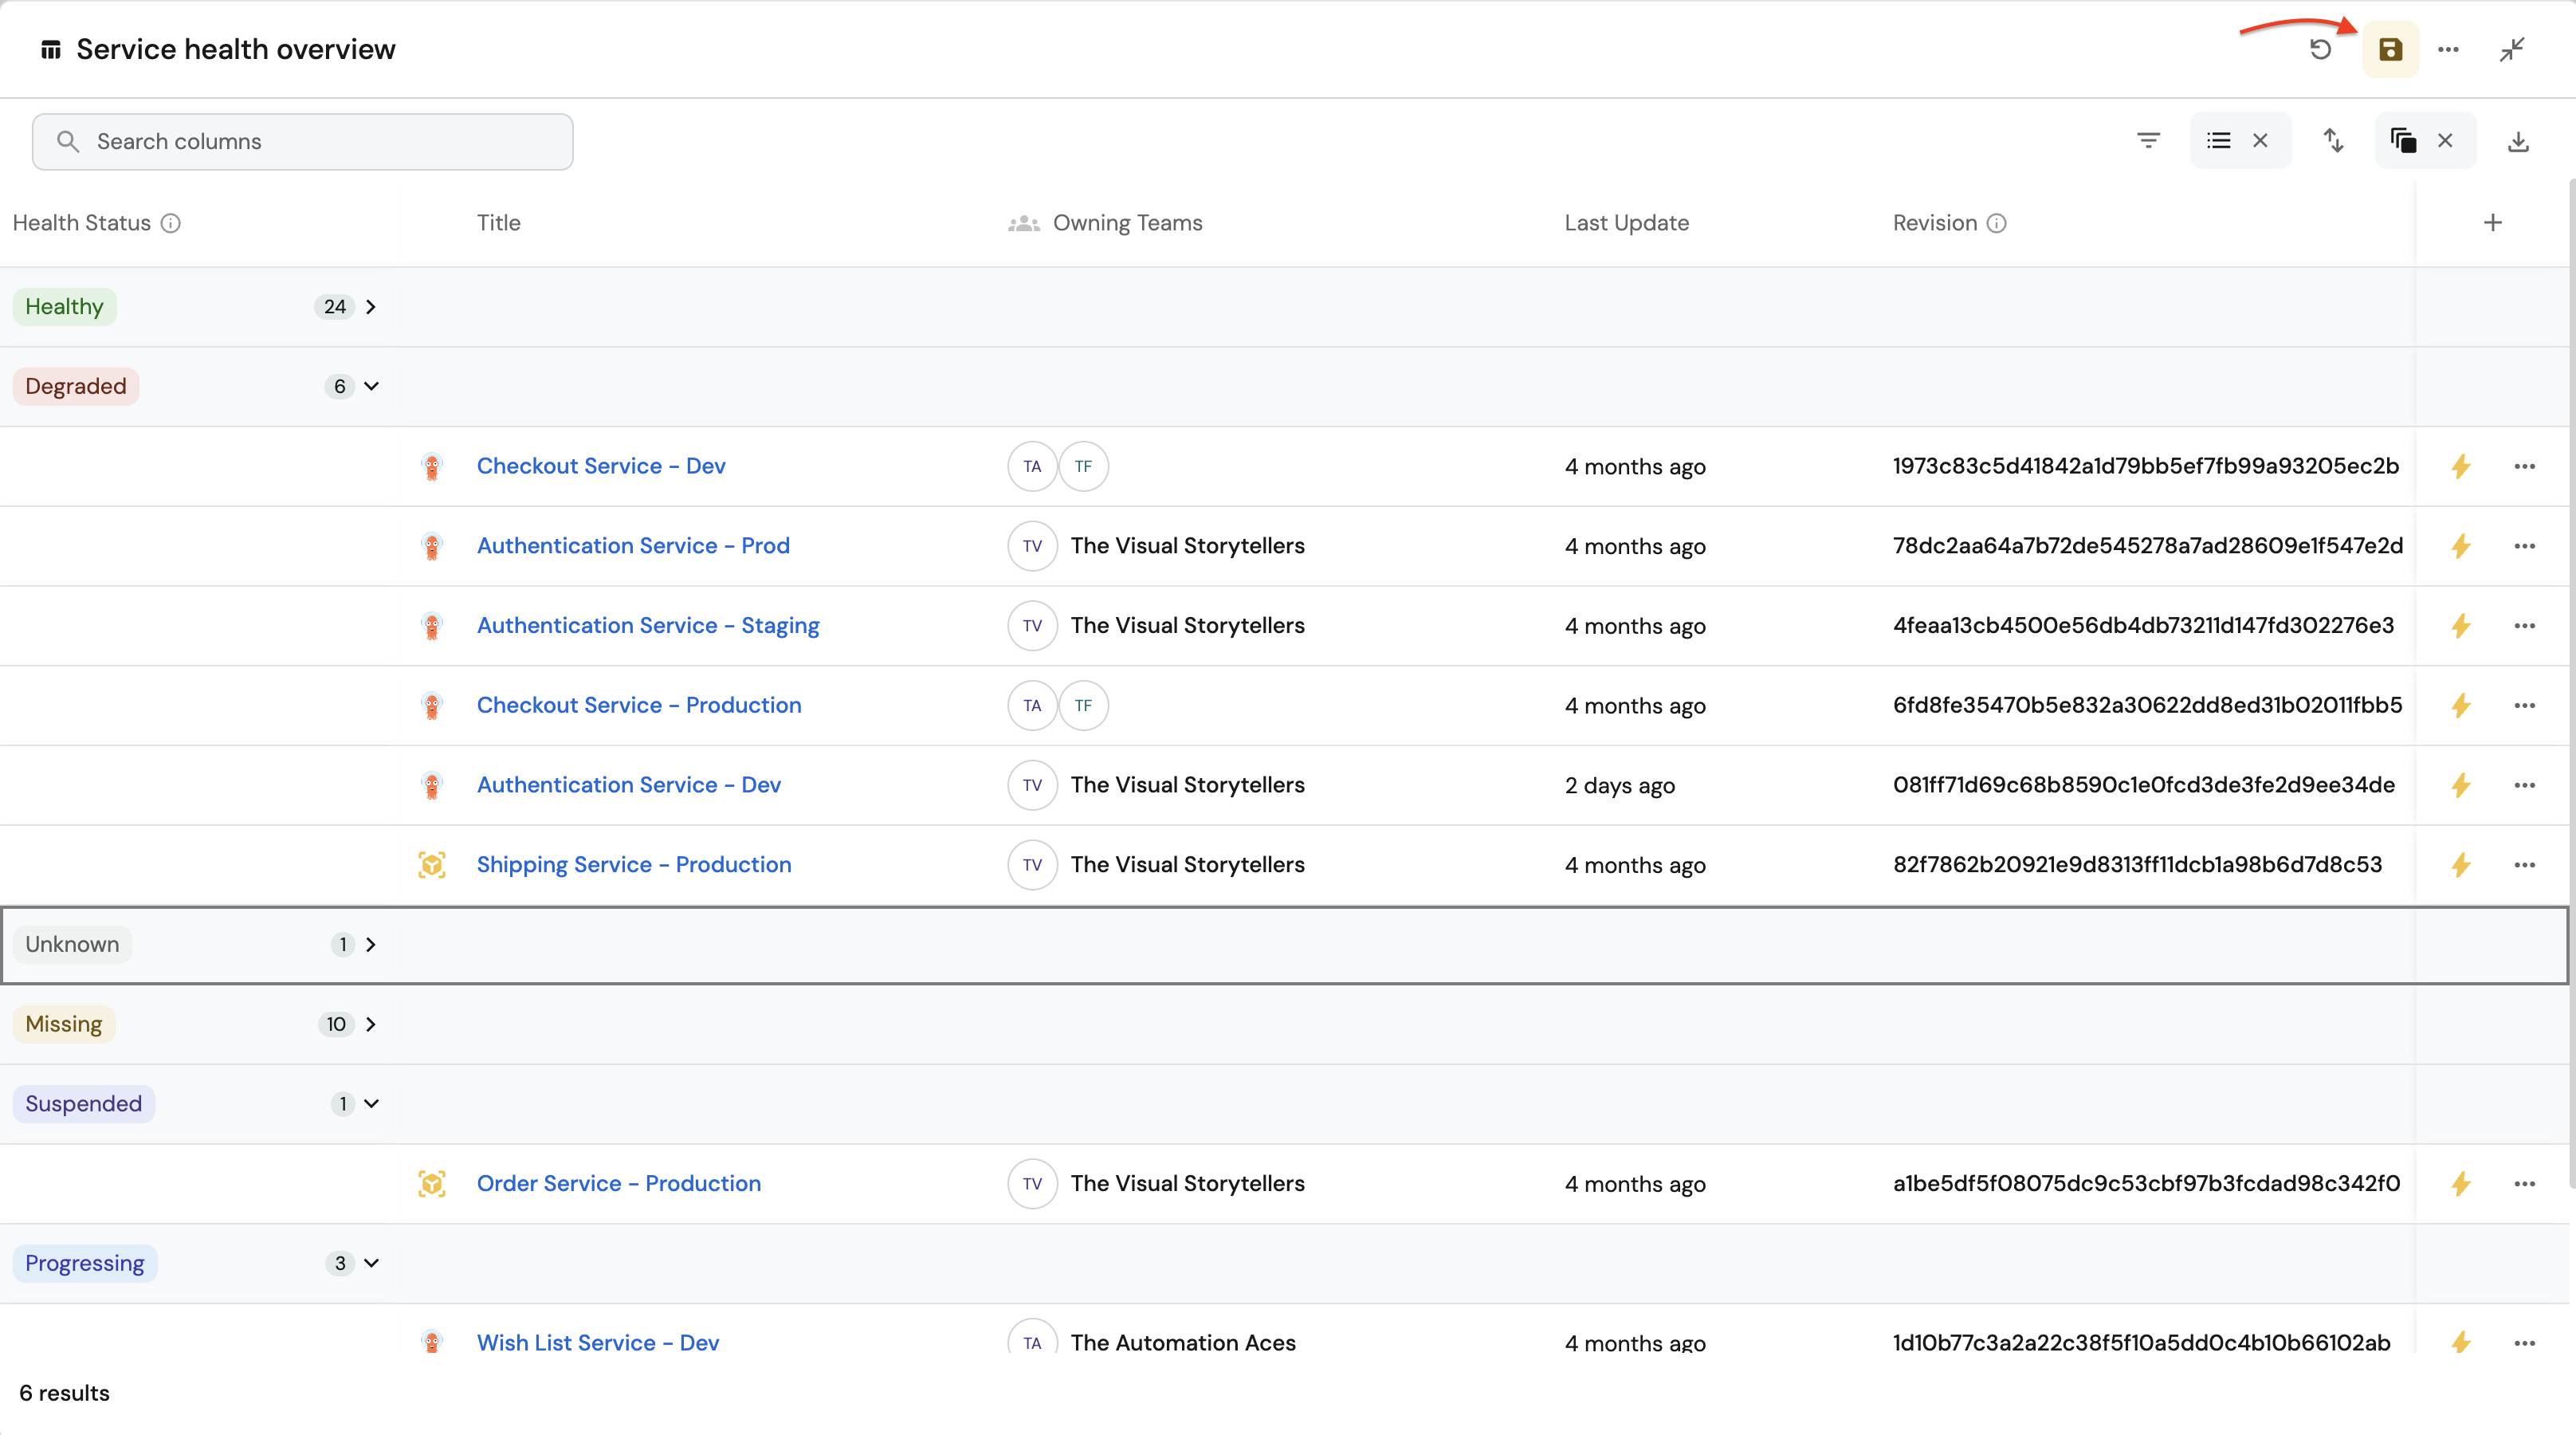The image size is (2576, 1435).
Task: Download table with export icon
Action: pyautogui.click(x=2518, y=141)
